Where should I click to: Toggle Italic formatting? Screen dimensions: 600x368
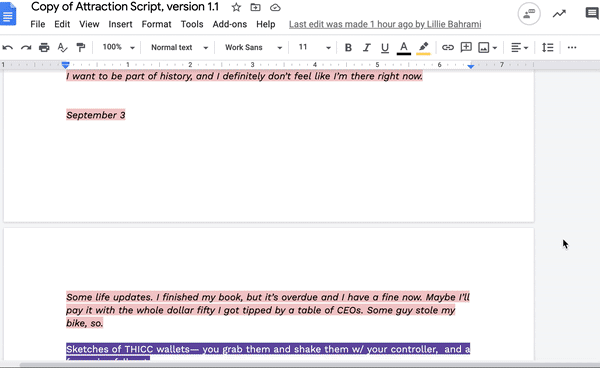(367, 47)
